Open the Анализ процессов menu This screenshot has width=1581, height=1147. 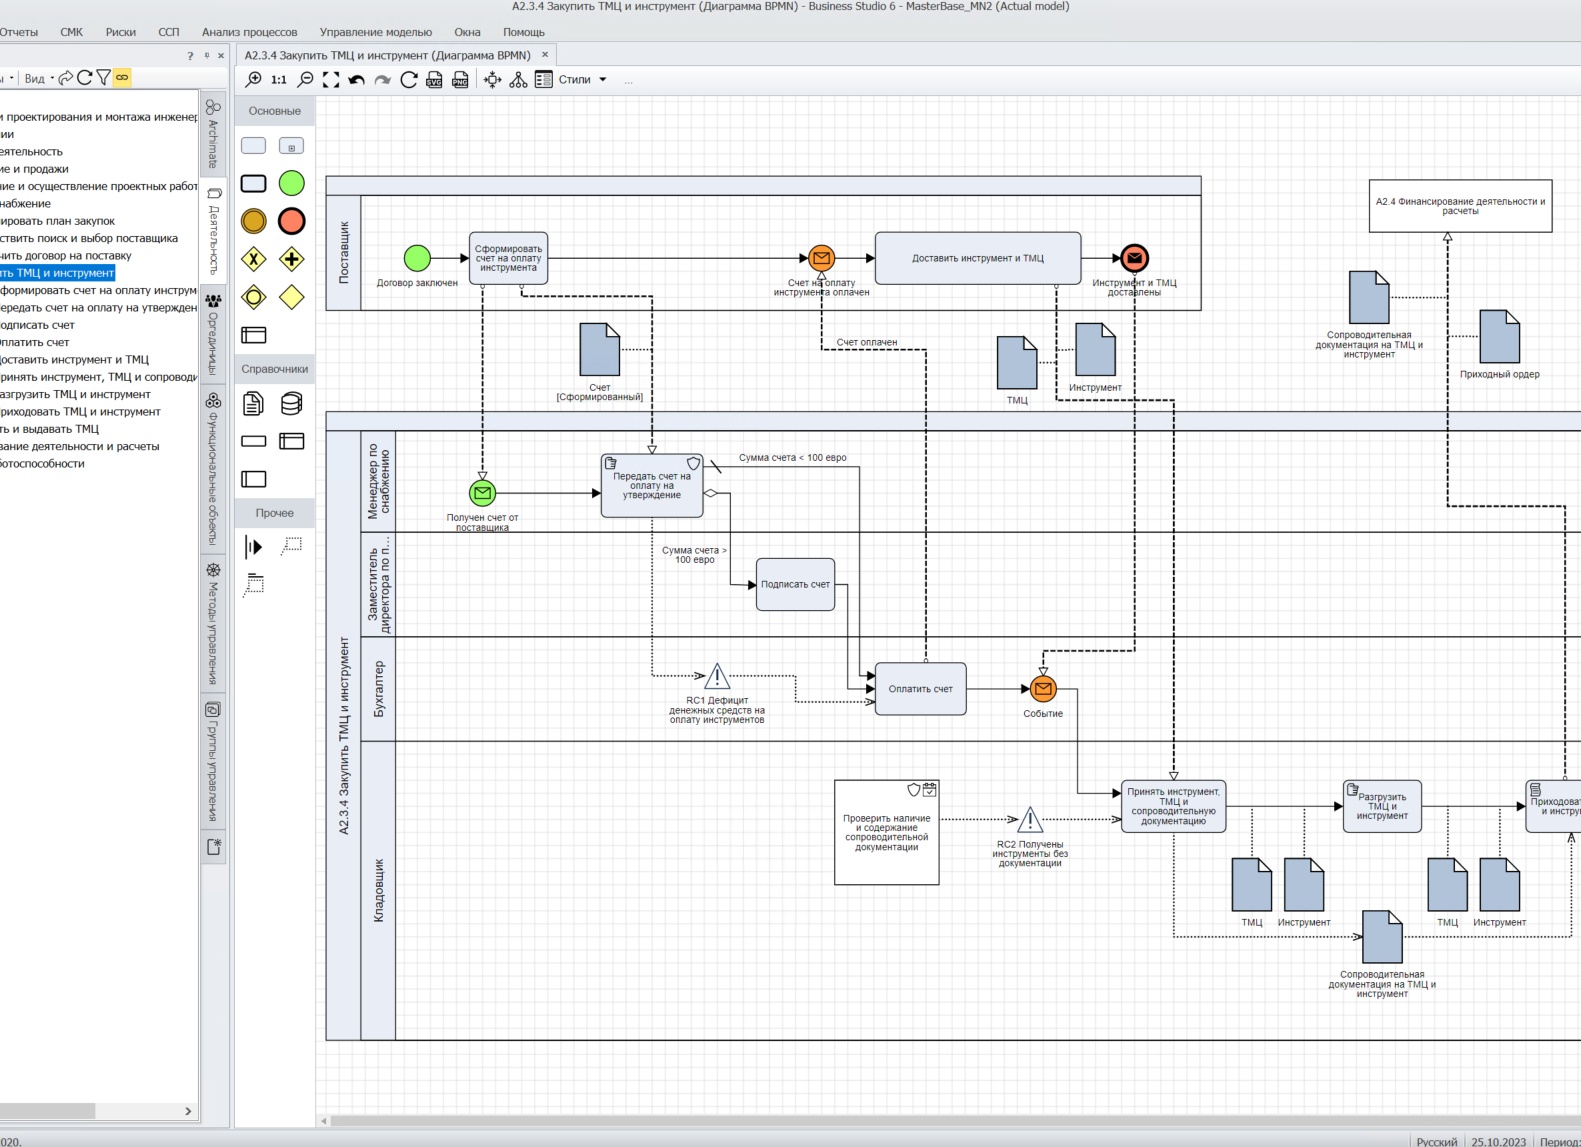coord(250,32)
